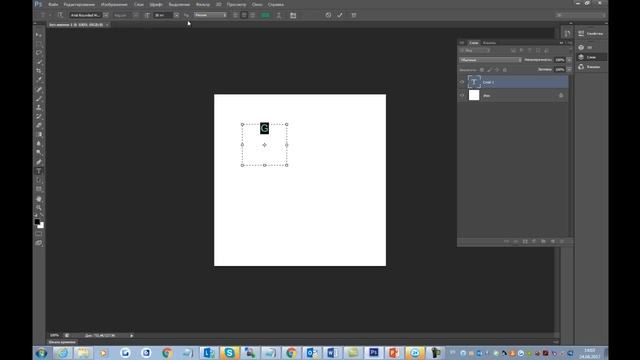Open the Opacity slider arrow
Viewport: 640px width, 360px height.
coord(569,60)
